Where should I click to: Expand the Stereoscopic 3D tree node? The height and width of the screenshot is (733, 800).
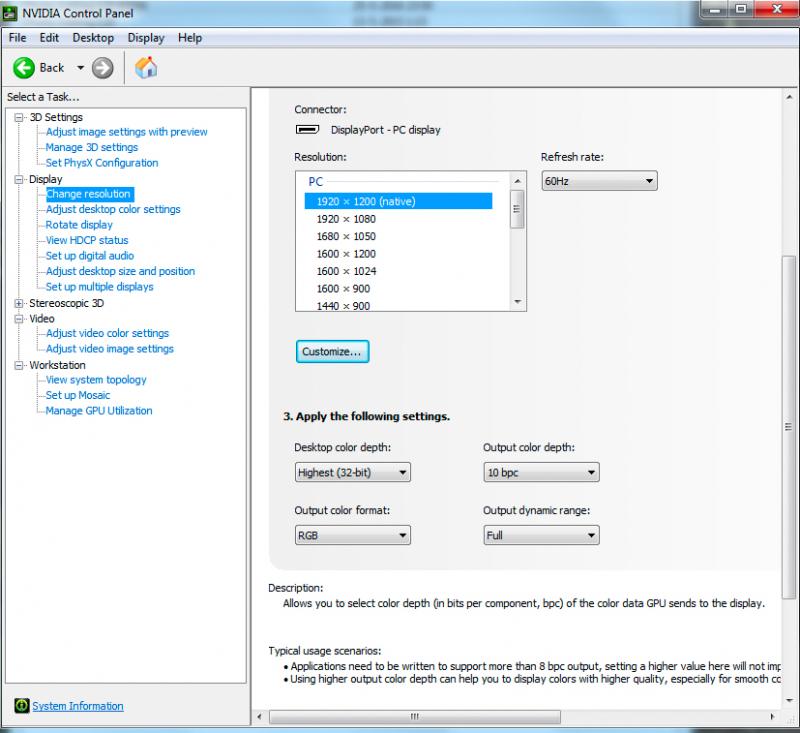click(19, 303)
